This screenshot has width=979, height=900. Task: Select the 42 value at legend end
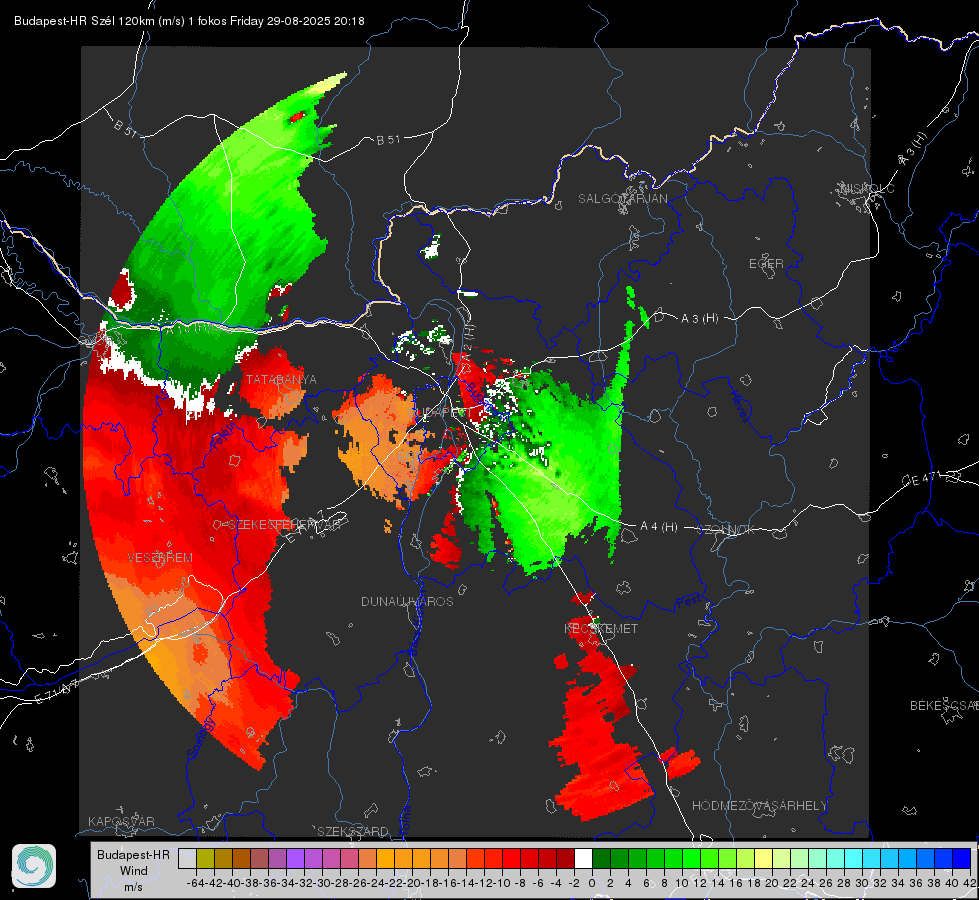click(x=969, y=883)
